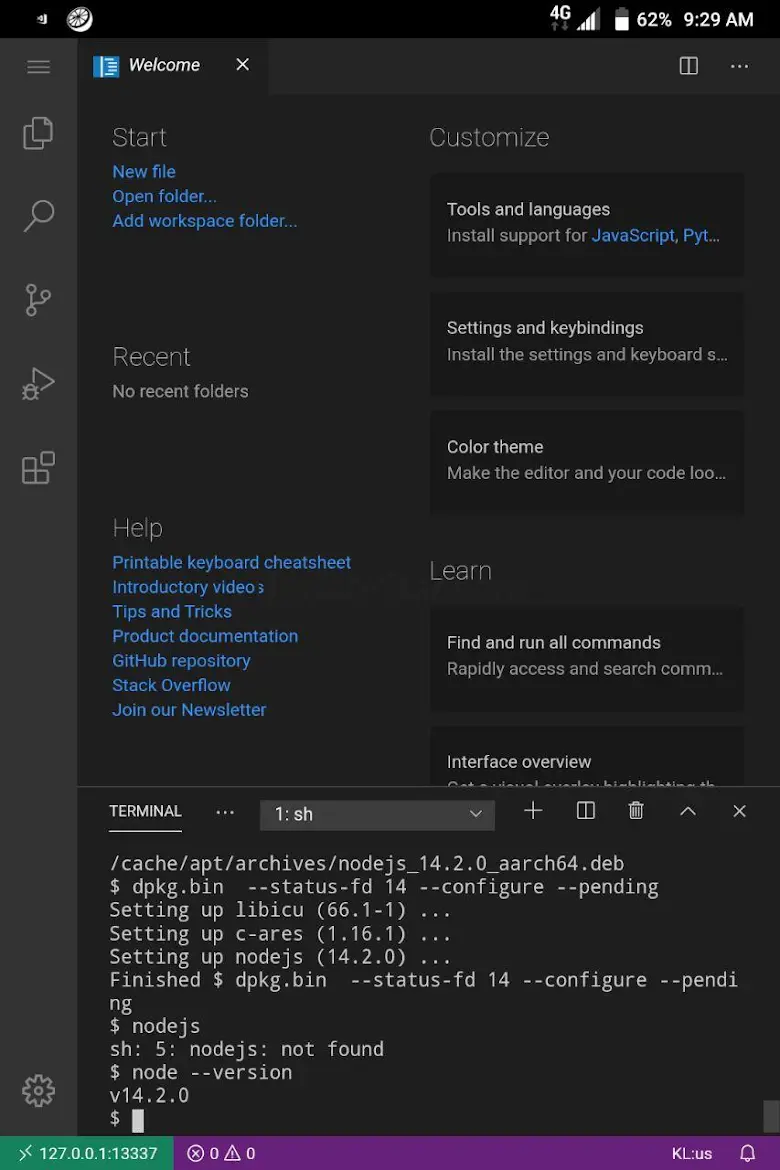Click the JavaScript language support link
This screenshot has width=780, height=1170.
(x=632, y=236)
